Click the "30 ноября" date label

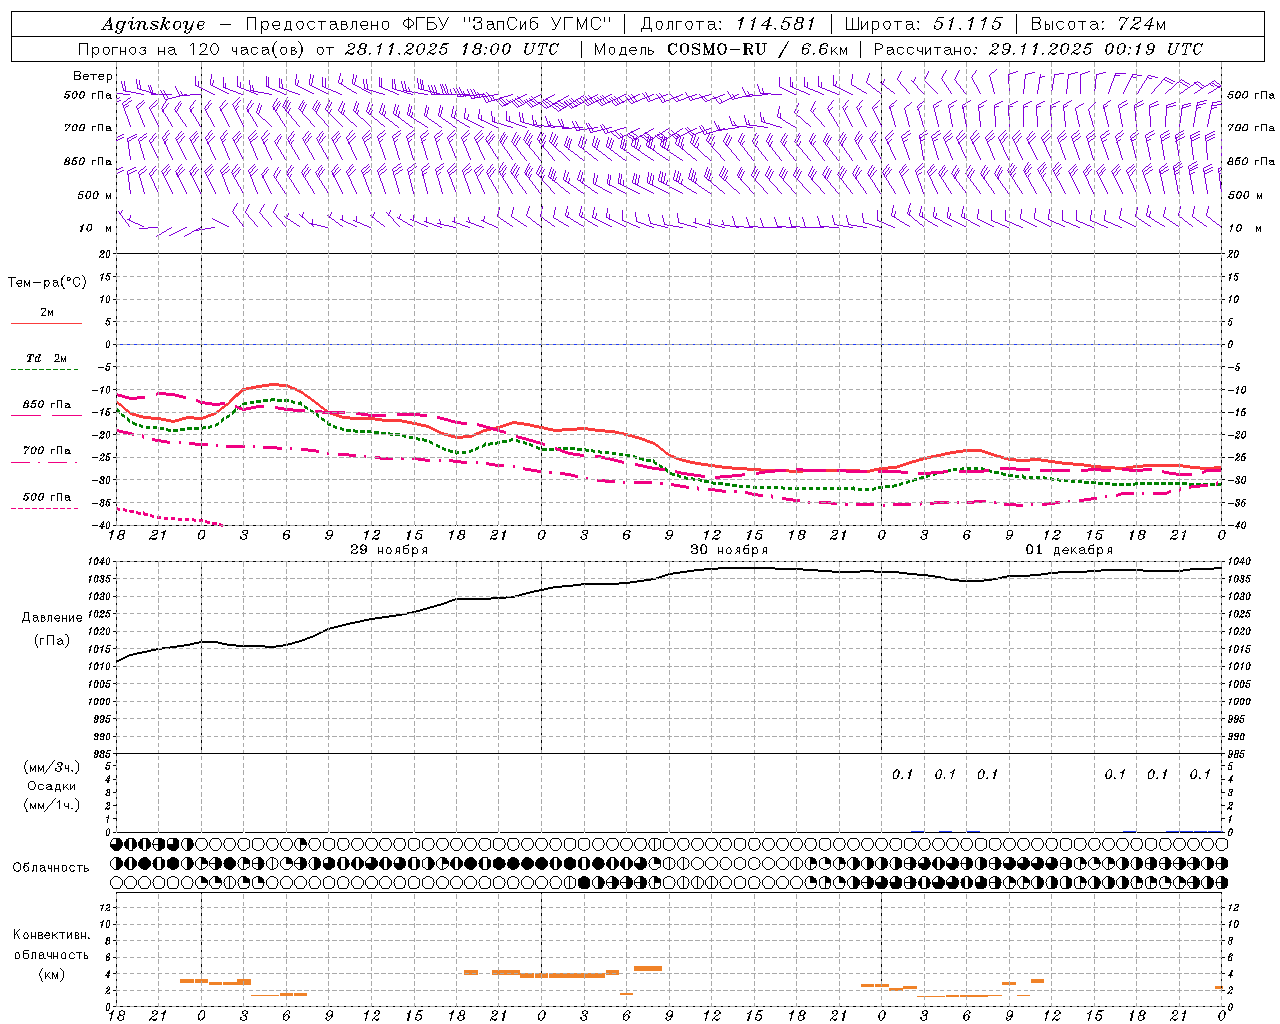pos(729,550)
